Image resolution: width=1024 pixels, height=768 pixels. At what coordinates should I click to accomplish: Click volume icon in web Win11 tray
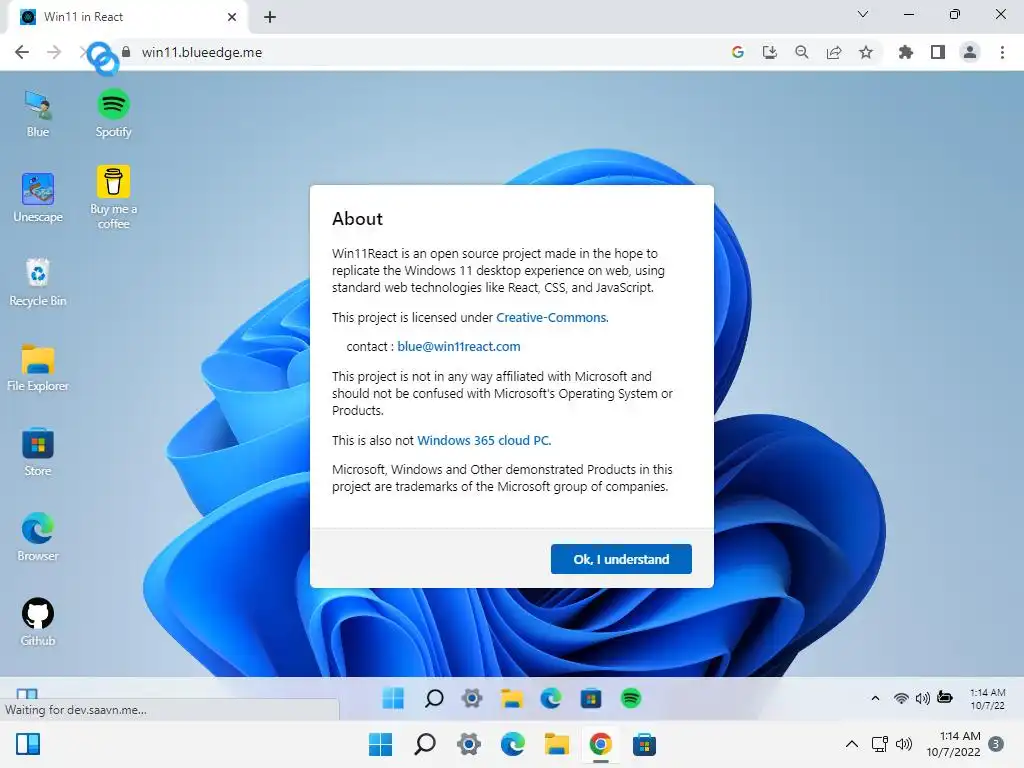click(923, 698)
